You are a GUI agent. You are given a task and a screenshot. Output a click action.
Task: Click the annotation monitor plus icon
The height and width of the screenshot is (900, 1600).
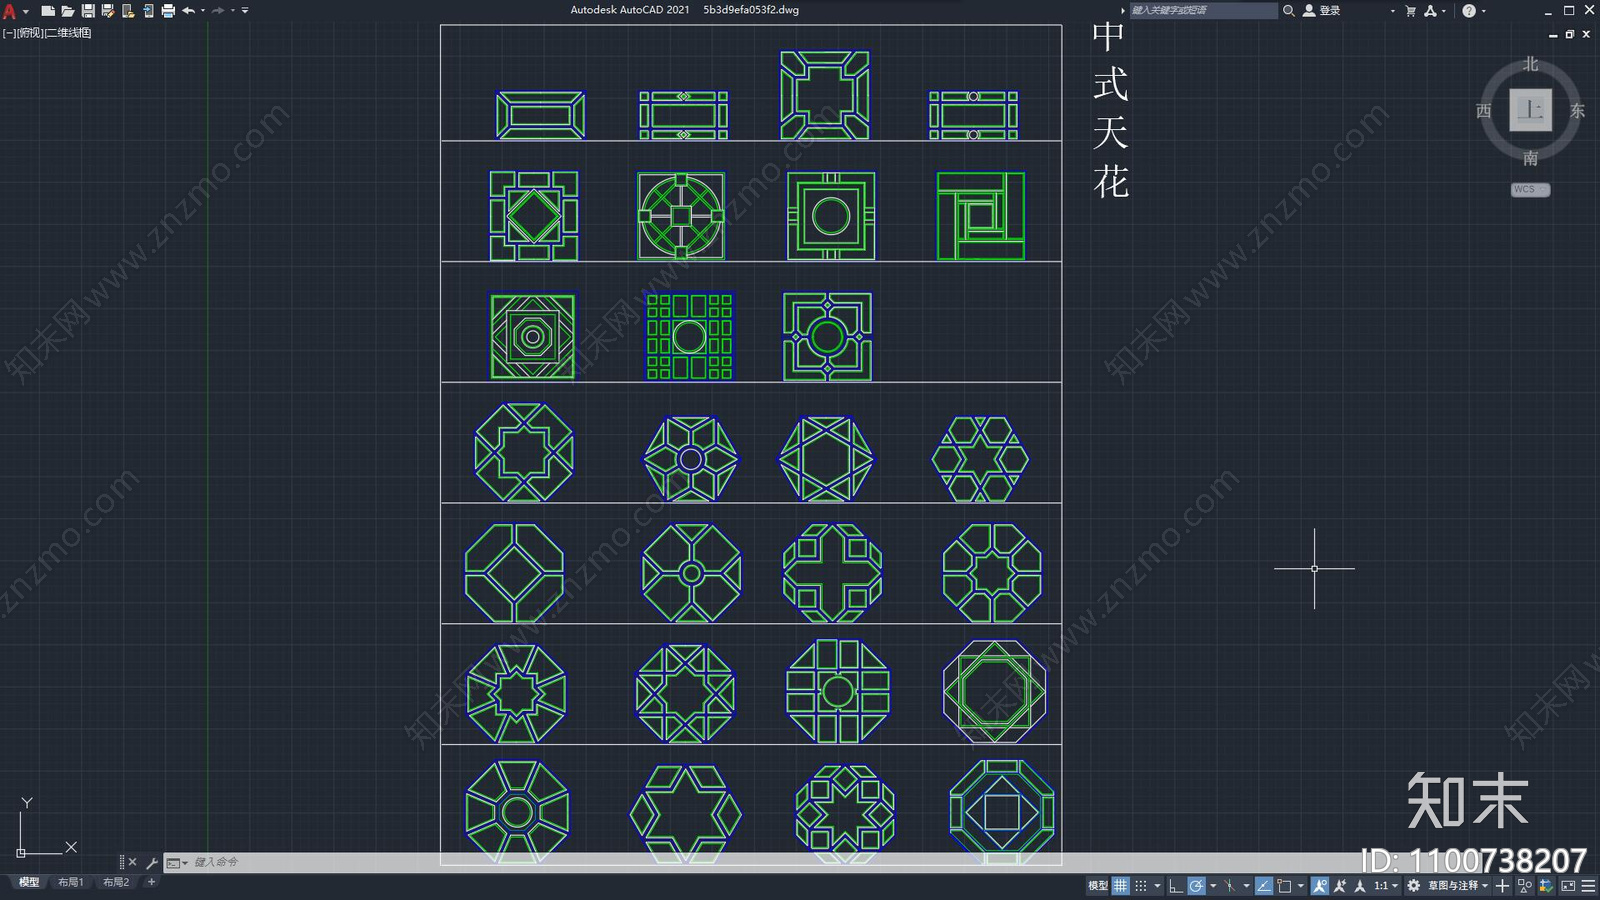(1502, 885)
